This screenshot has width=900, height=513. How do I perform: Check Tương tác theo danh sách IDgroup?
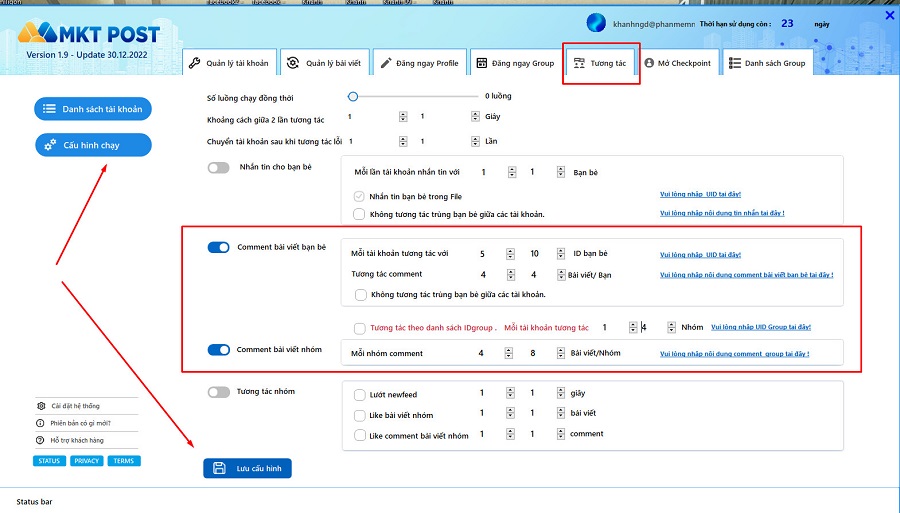click(359, 328)
